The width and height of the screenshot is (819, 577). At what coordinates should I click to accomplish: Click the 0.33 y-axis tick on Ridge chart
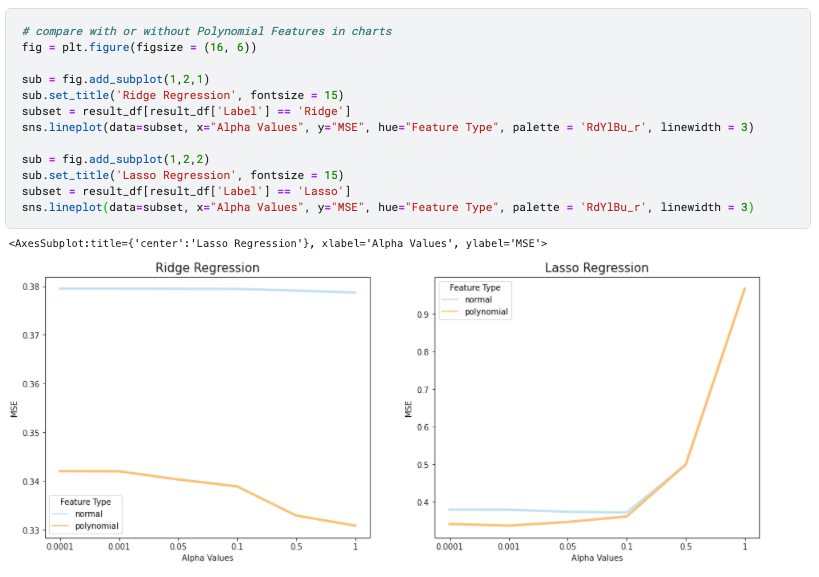[x=31, y=531]
